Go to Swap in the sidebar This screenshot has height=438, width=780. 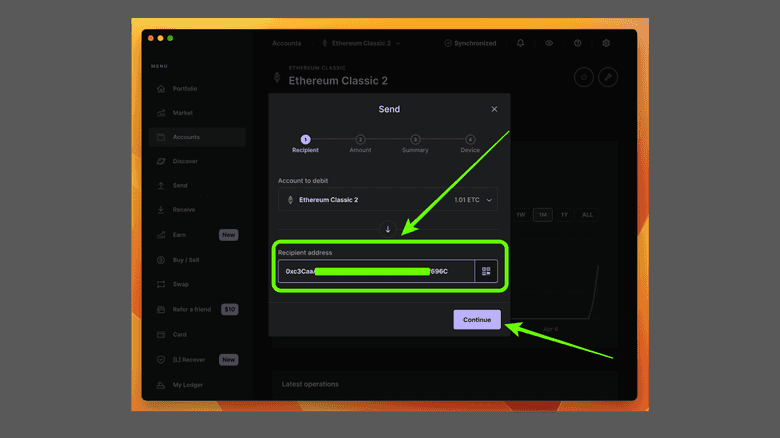[x=180, y=285]
